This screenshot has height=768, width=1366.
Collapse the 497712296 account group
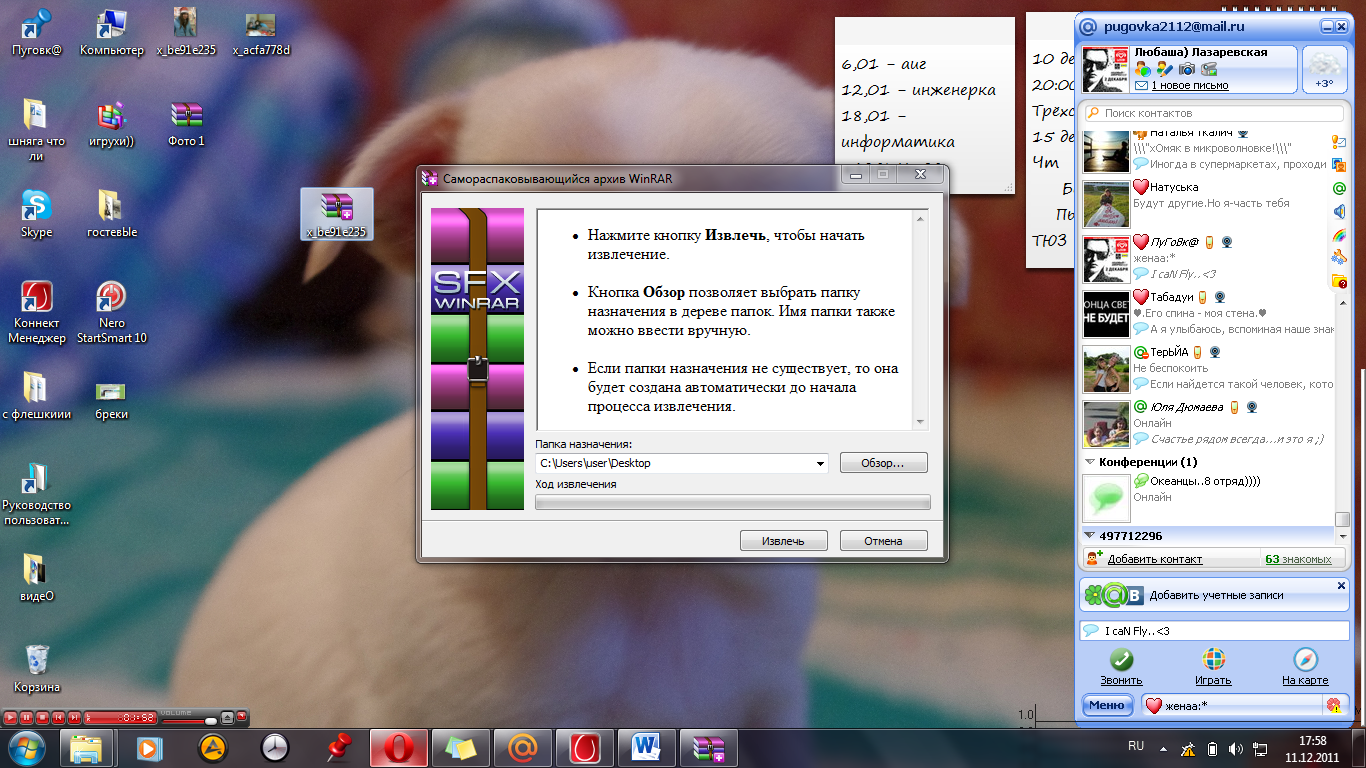[1089, 536]
